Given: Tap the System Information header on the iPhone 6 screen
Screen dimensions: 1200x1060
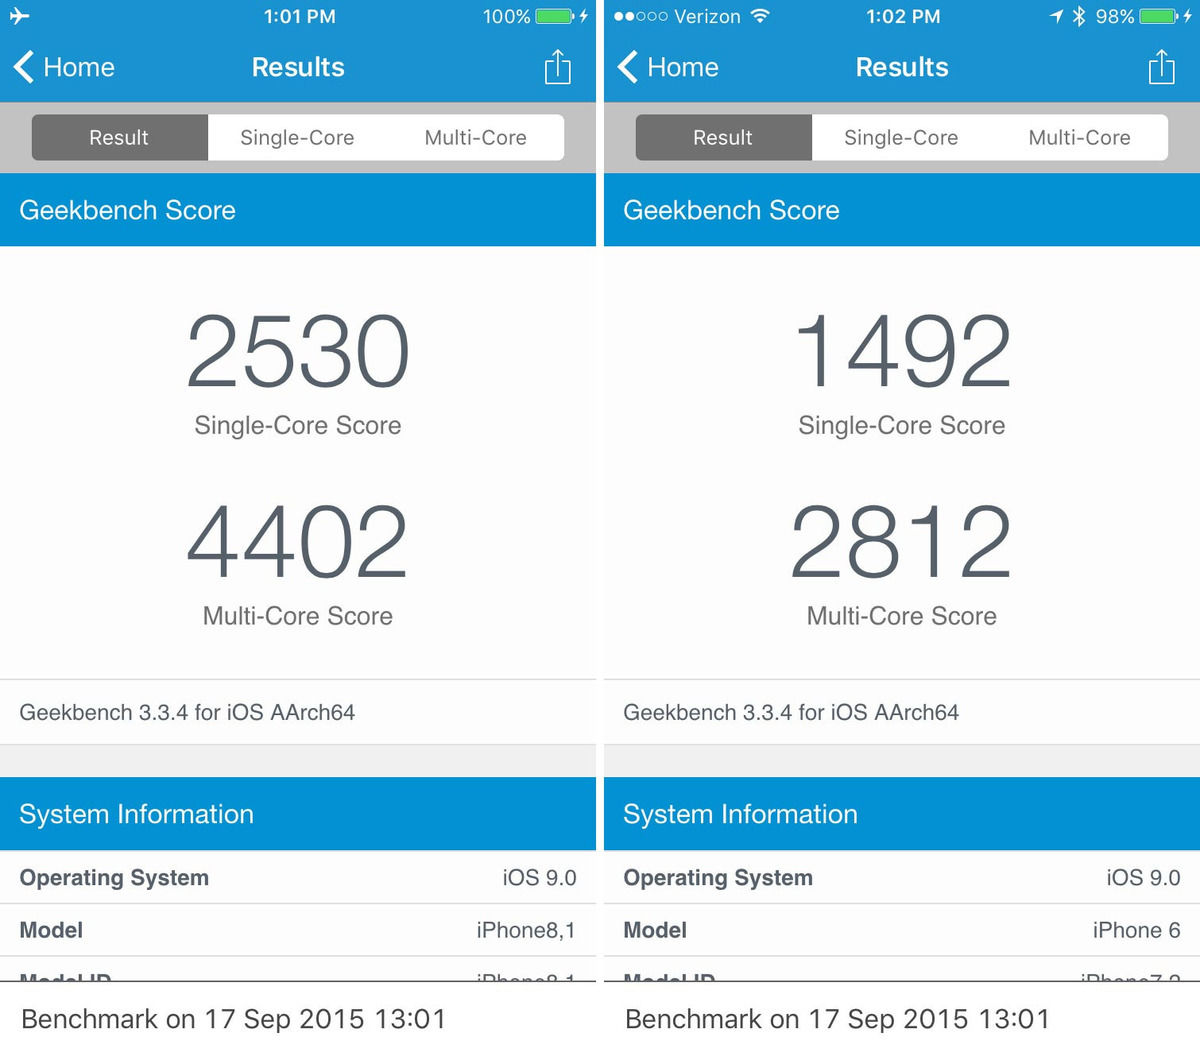Looking at the screenshot, I should click(902, 814).
